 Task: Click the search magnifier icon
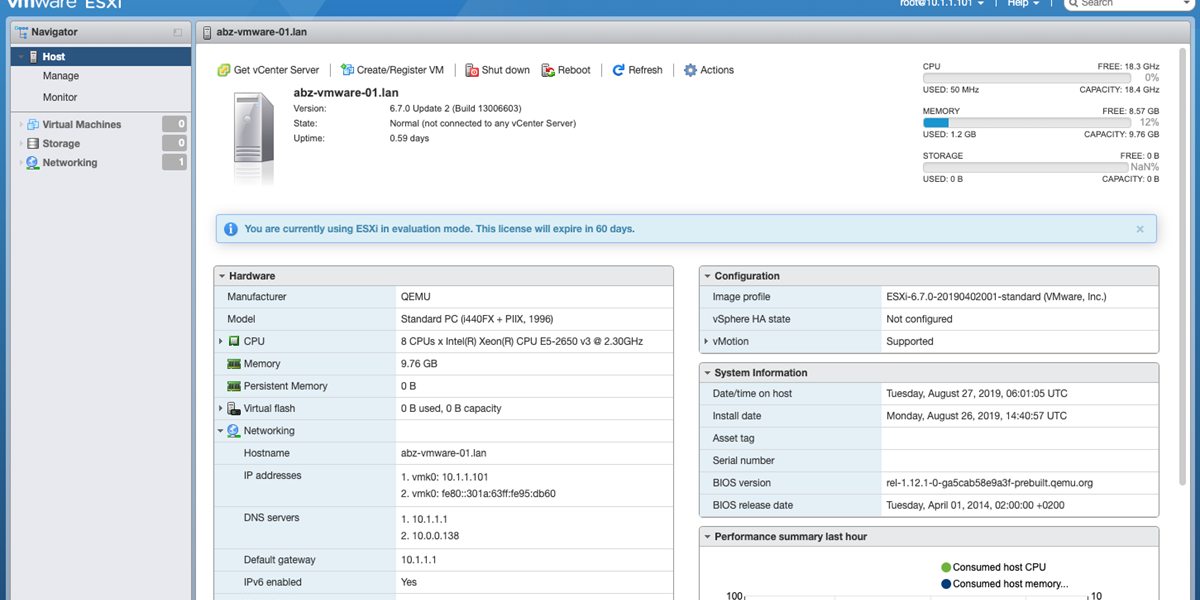point(1073,4)
